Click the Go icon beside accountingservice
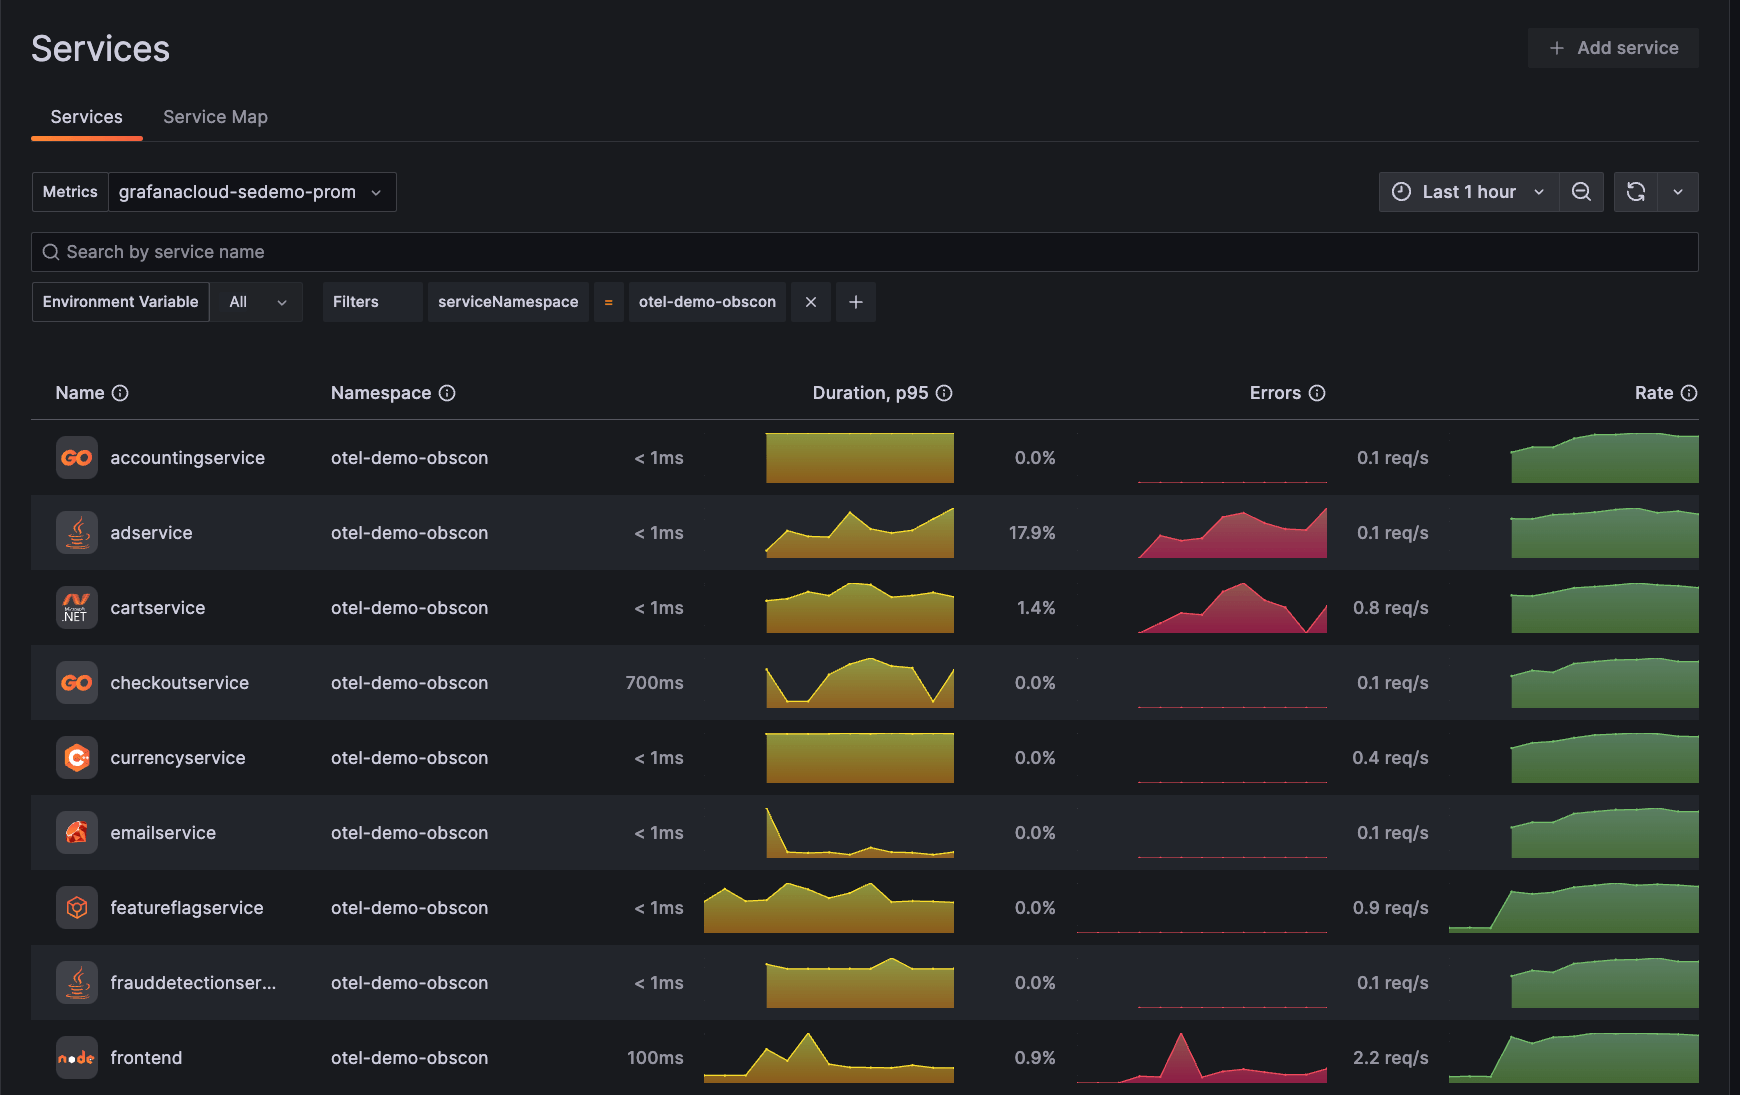The height and width of the screenshot is (1095, 1740). point(76,457)
